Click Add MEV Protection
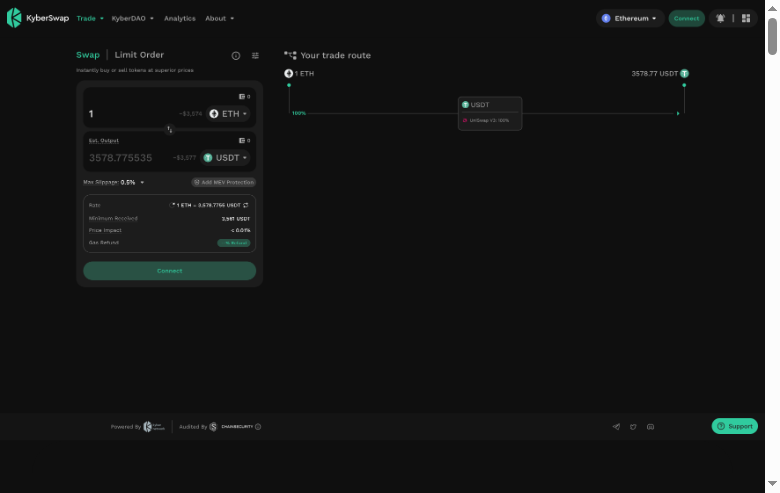Image resolution: width=780 pixels, height=493 pixels. pyautogui.click(x=223, y=183)
